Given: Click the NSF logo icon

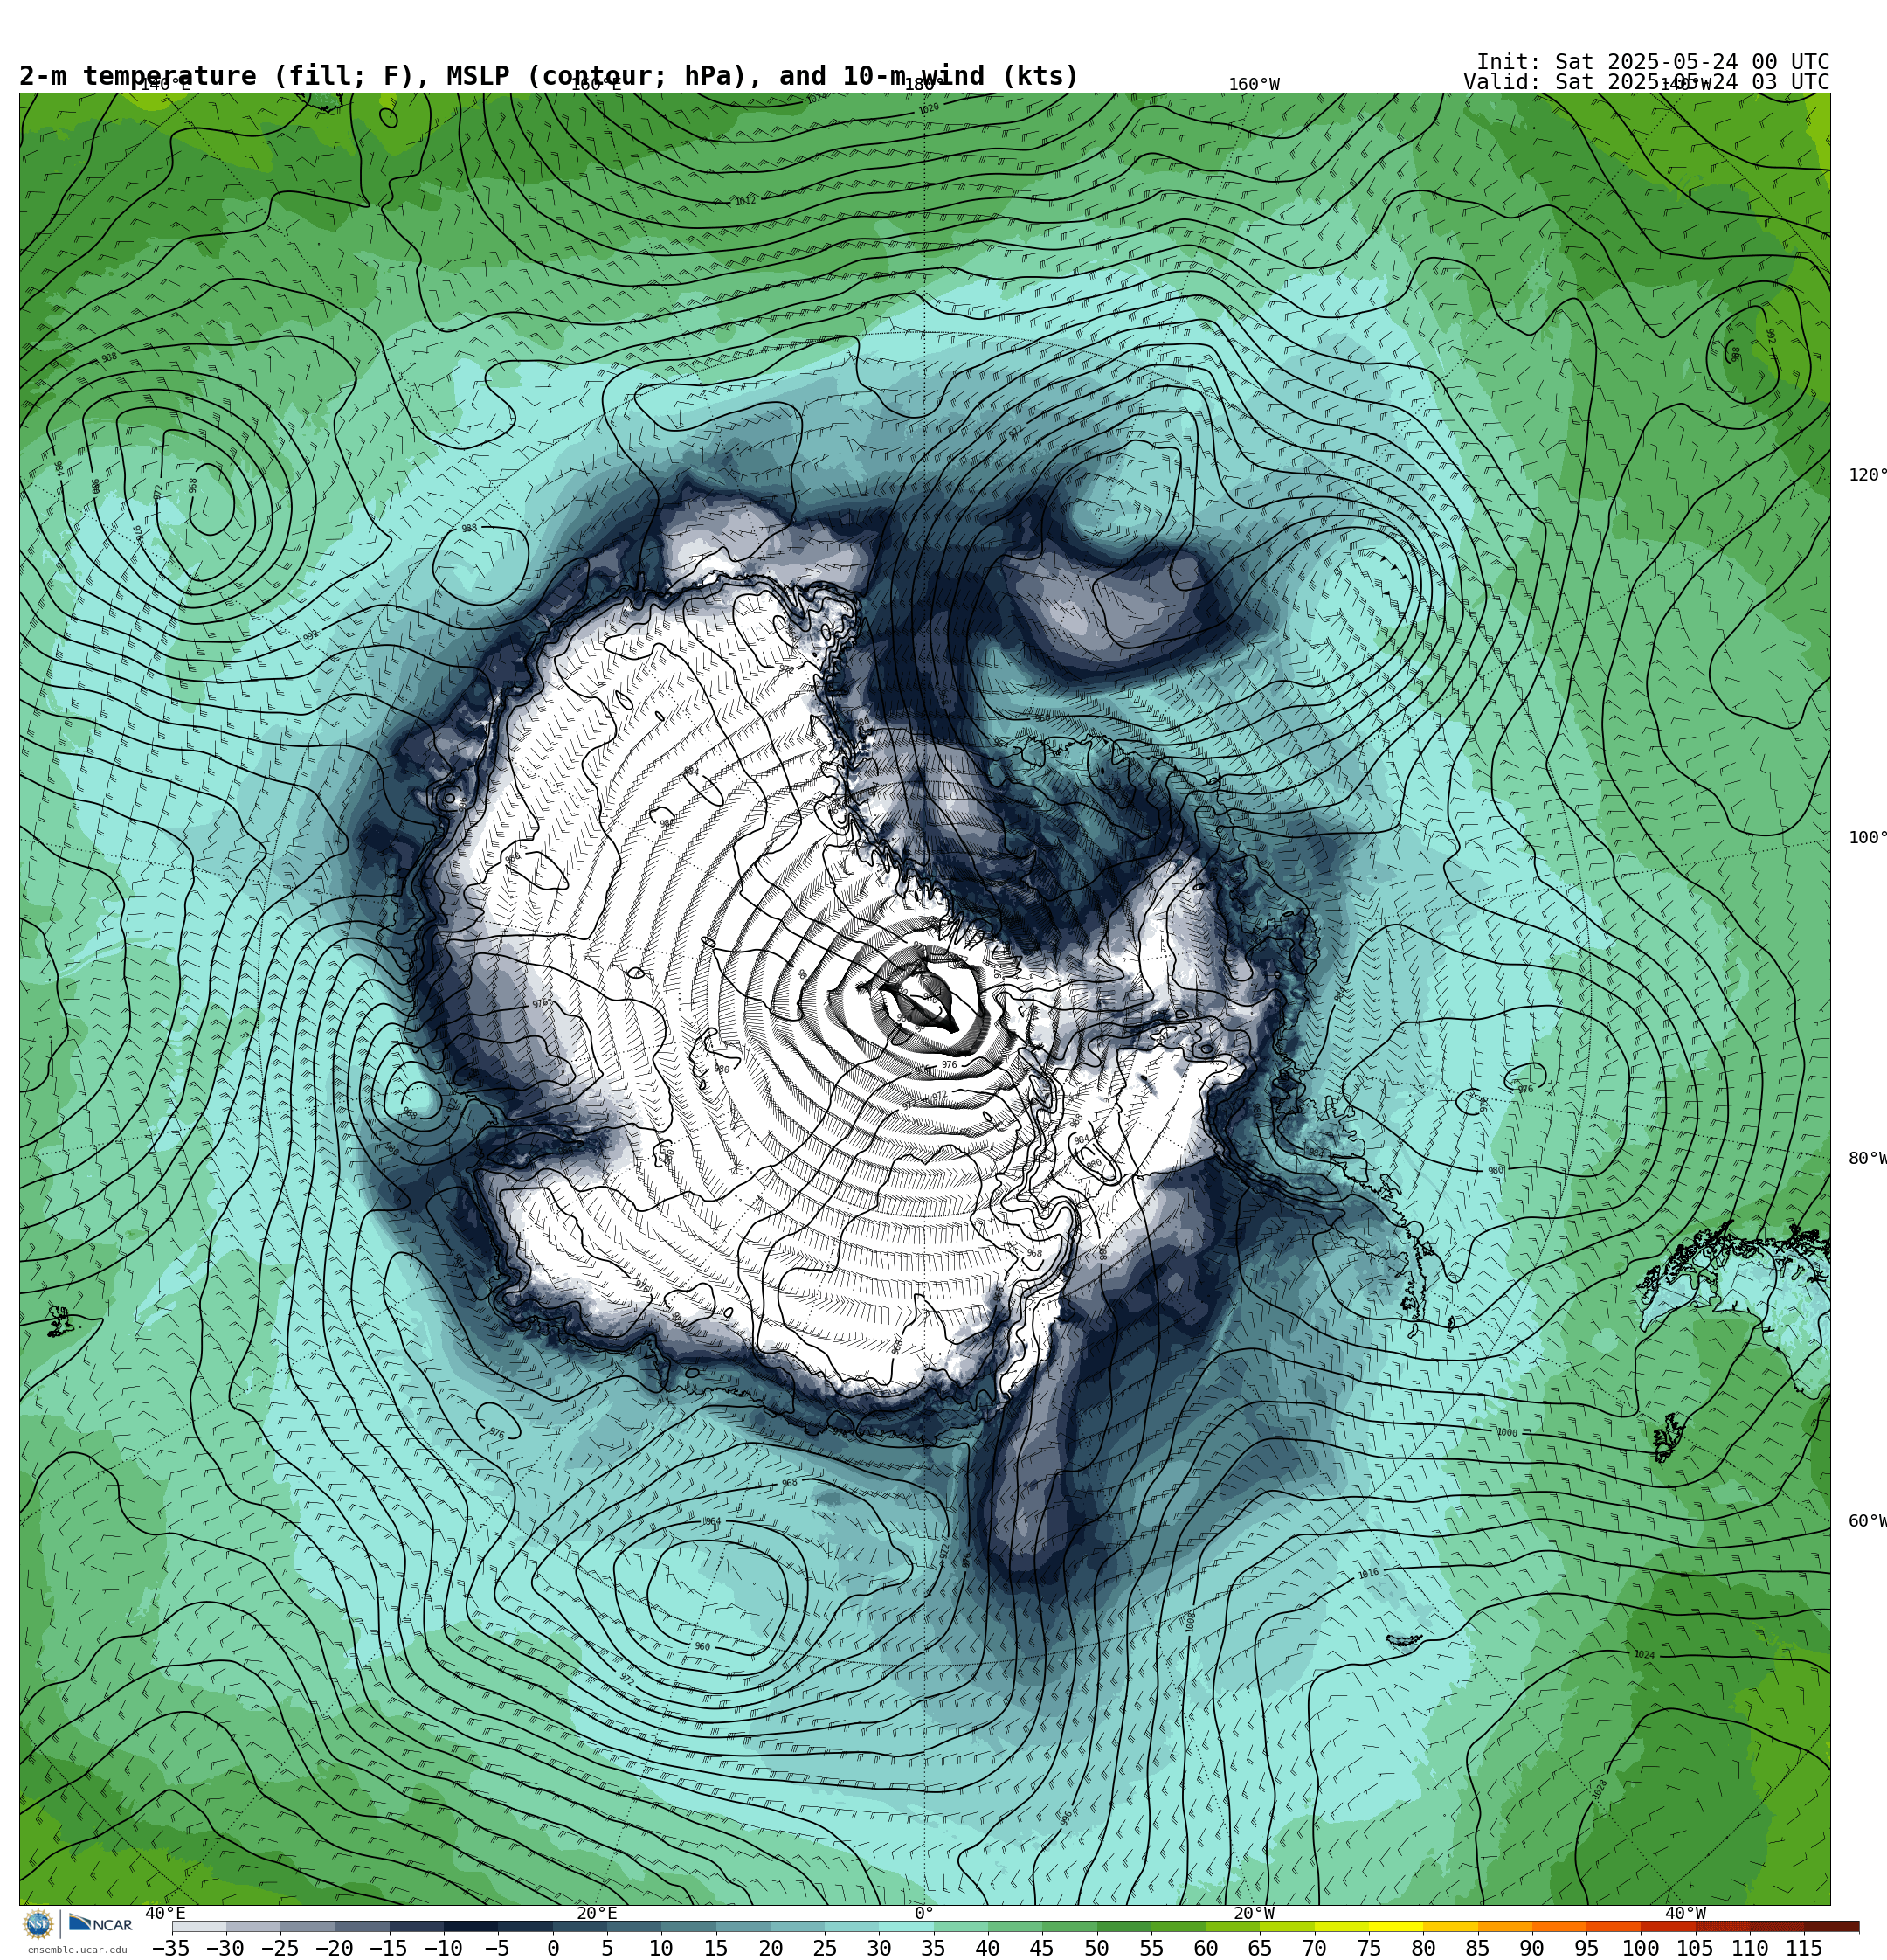Looking at the screenshot, I should point(38,1924).
